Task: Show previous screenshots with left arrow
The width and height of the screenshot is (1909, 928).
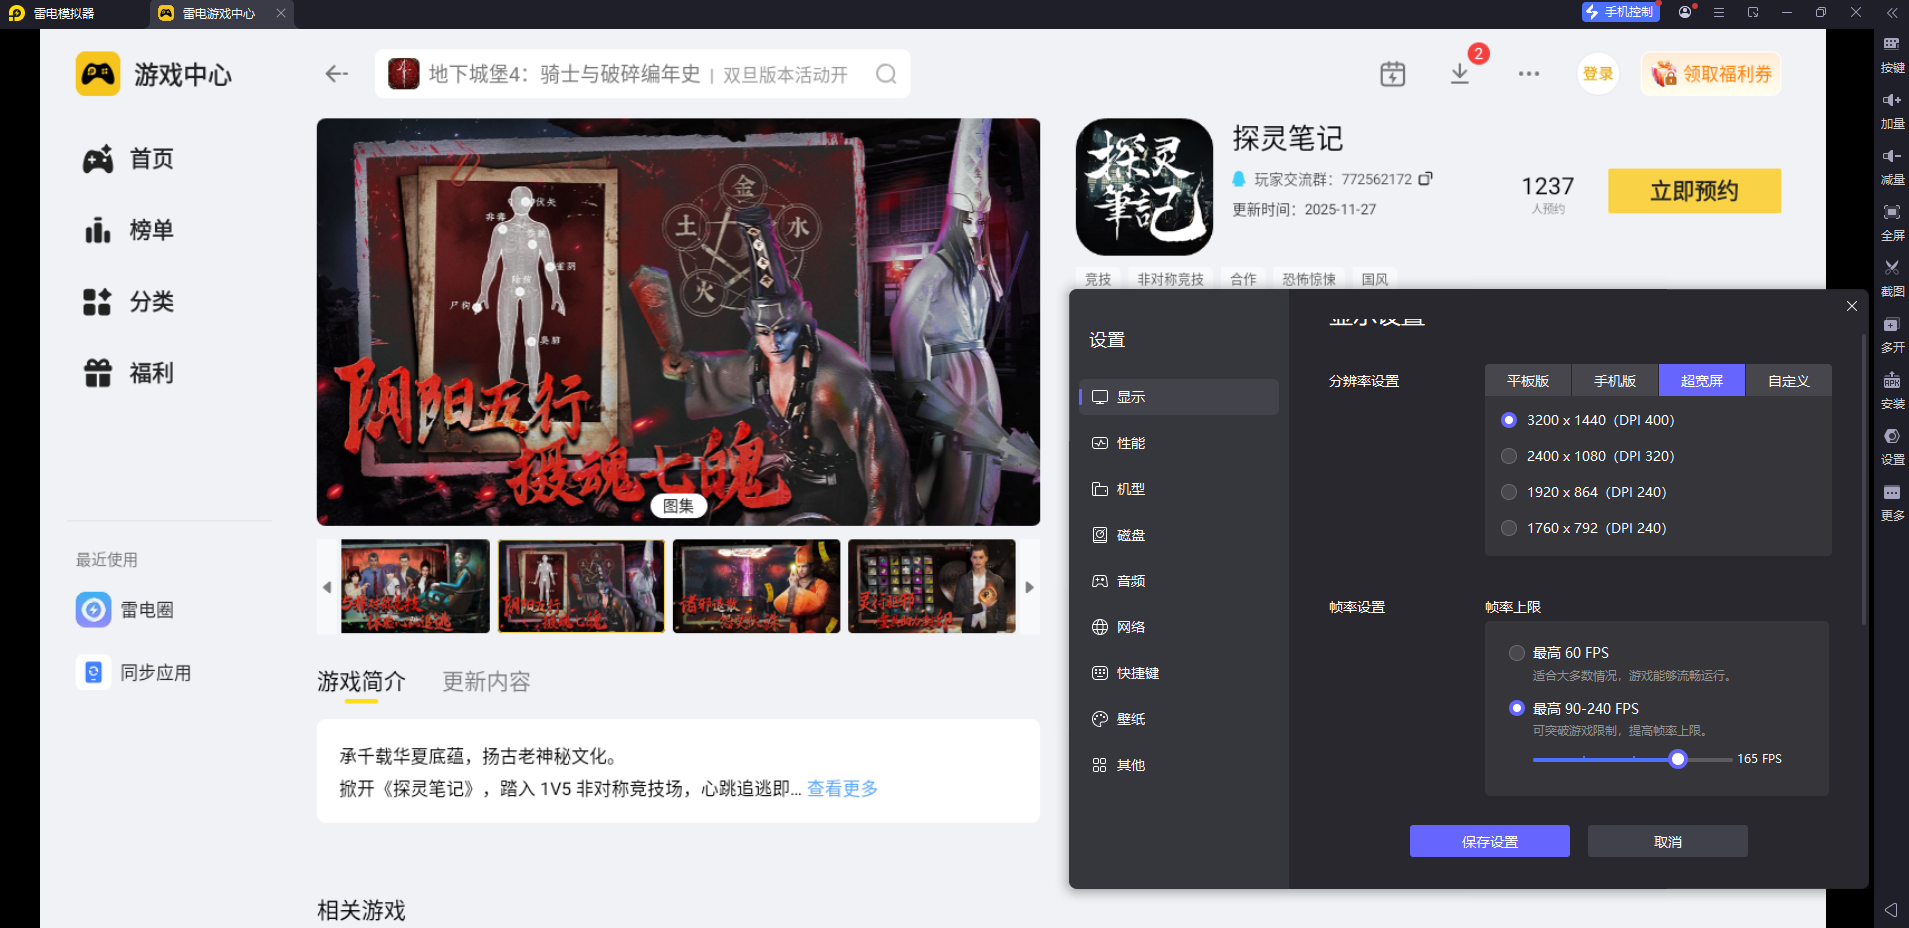Action: [x=327, y=587]
